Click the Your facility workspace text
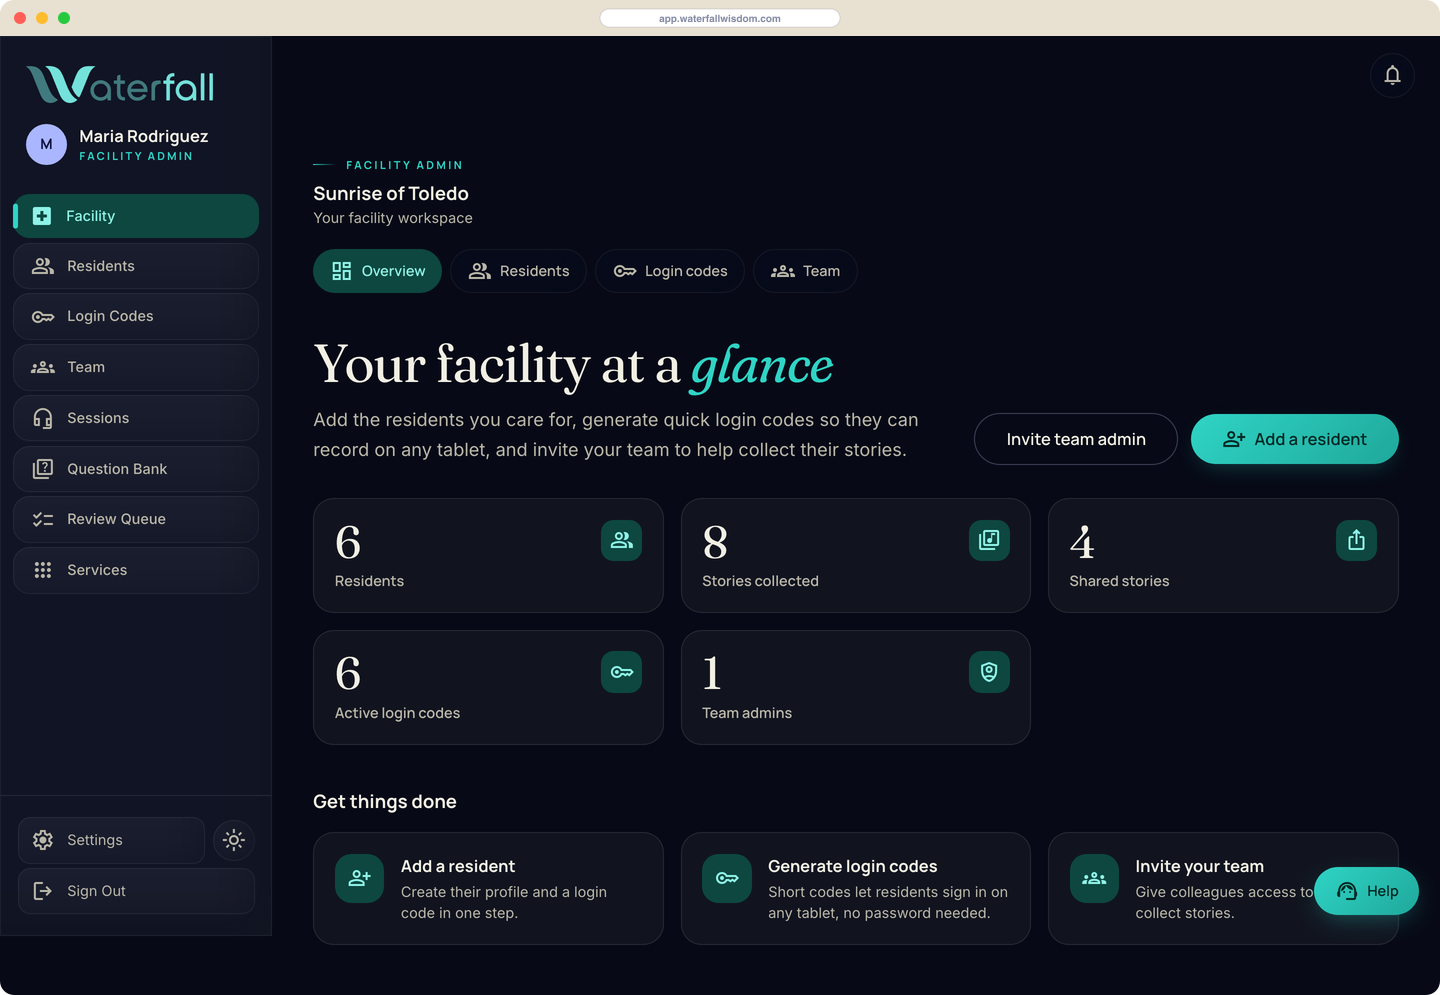Viewport: 1440px width, 995px height. coord(393,218)
